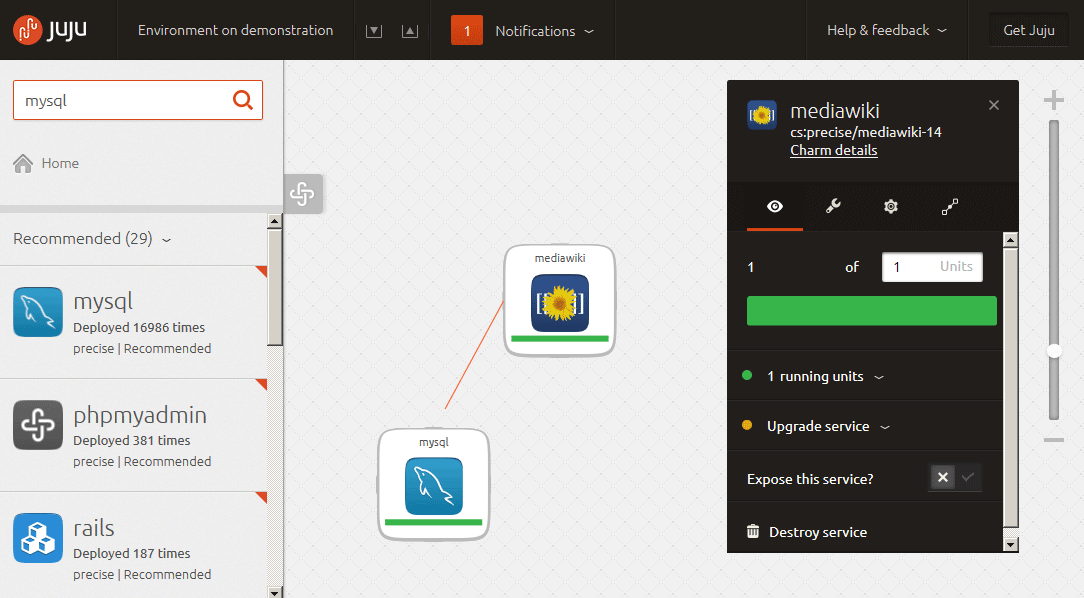The width and height of the screenshot is (1084, 598).
Task: Select the mediawiki service block on canvas
Action: [560, 301]
